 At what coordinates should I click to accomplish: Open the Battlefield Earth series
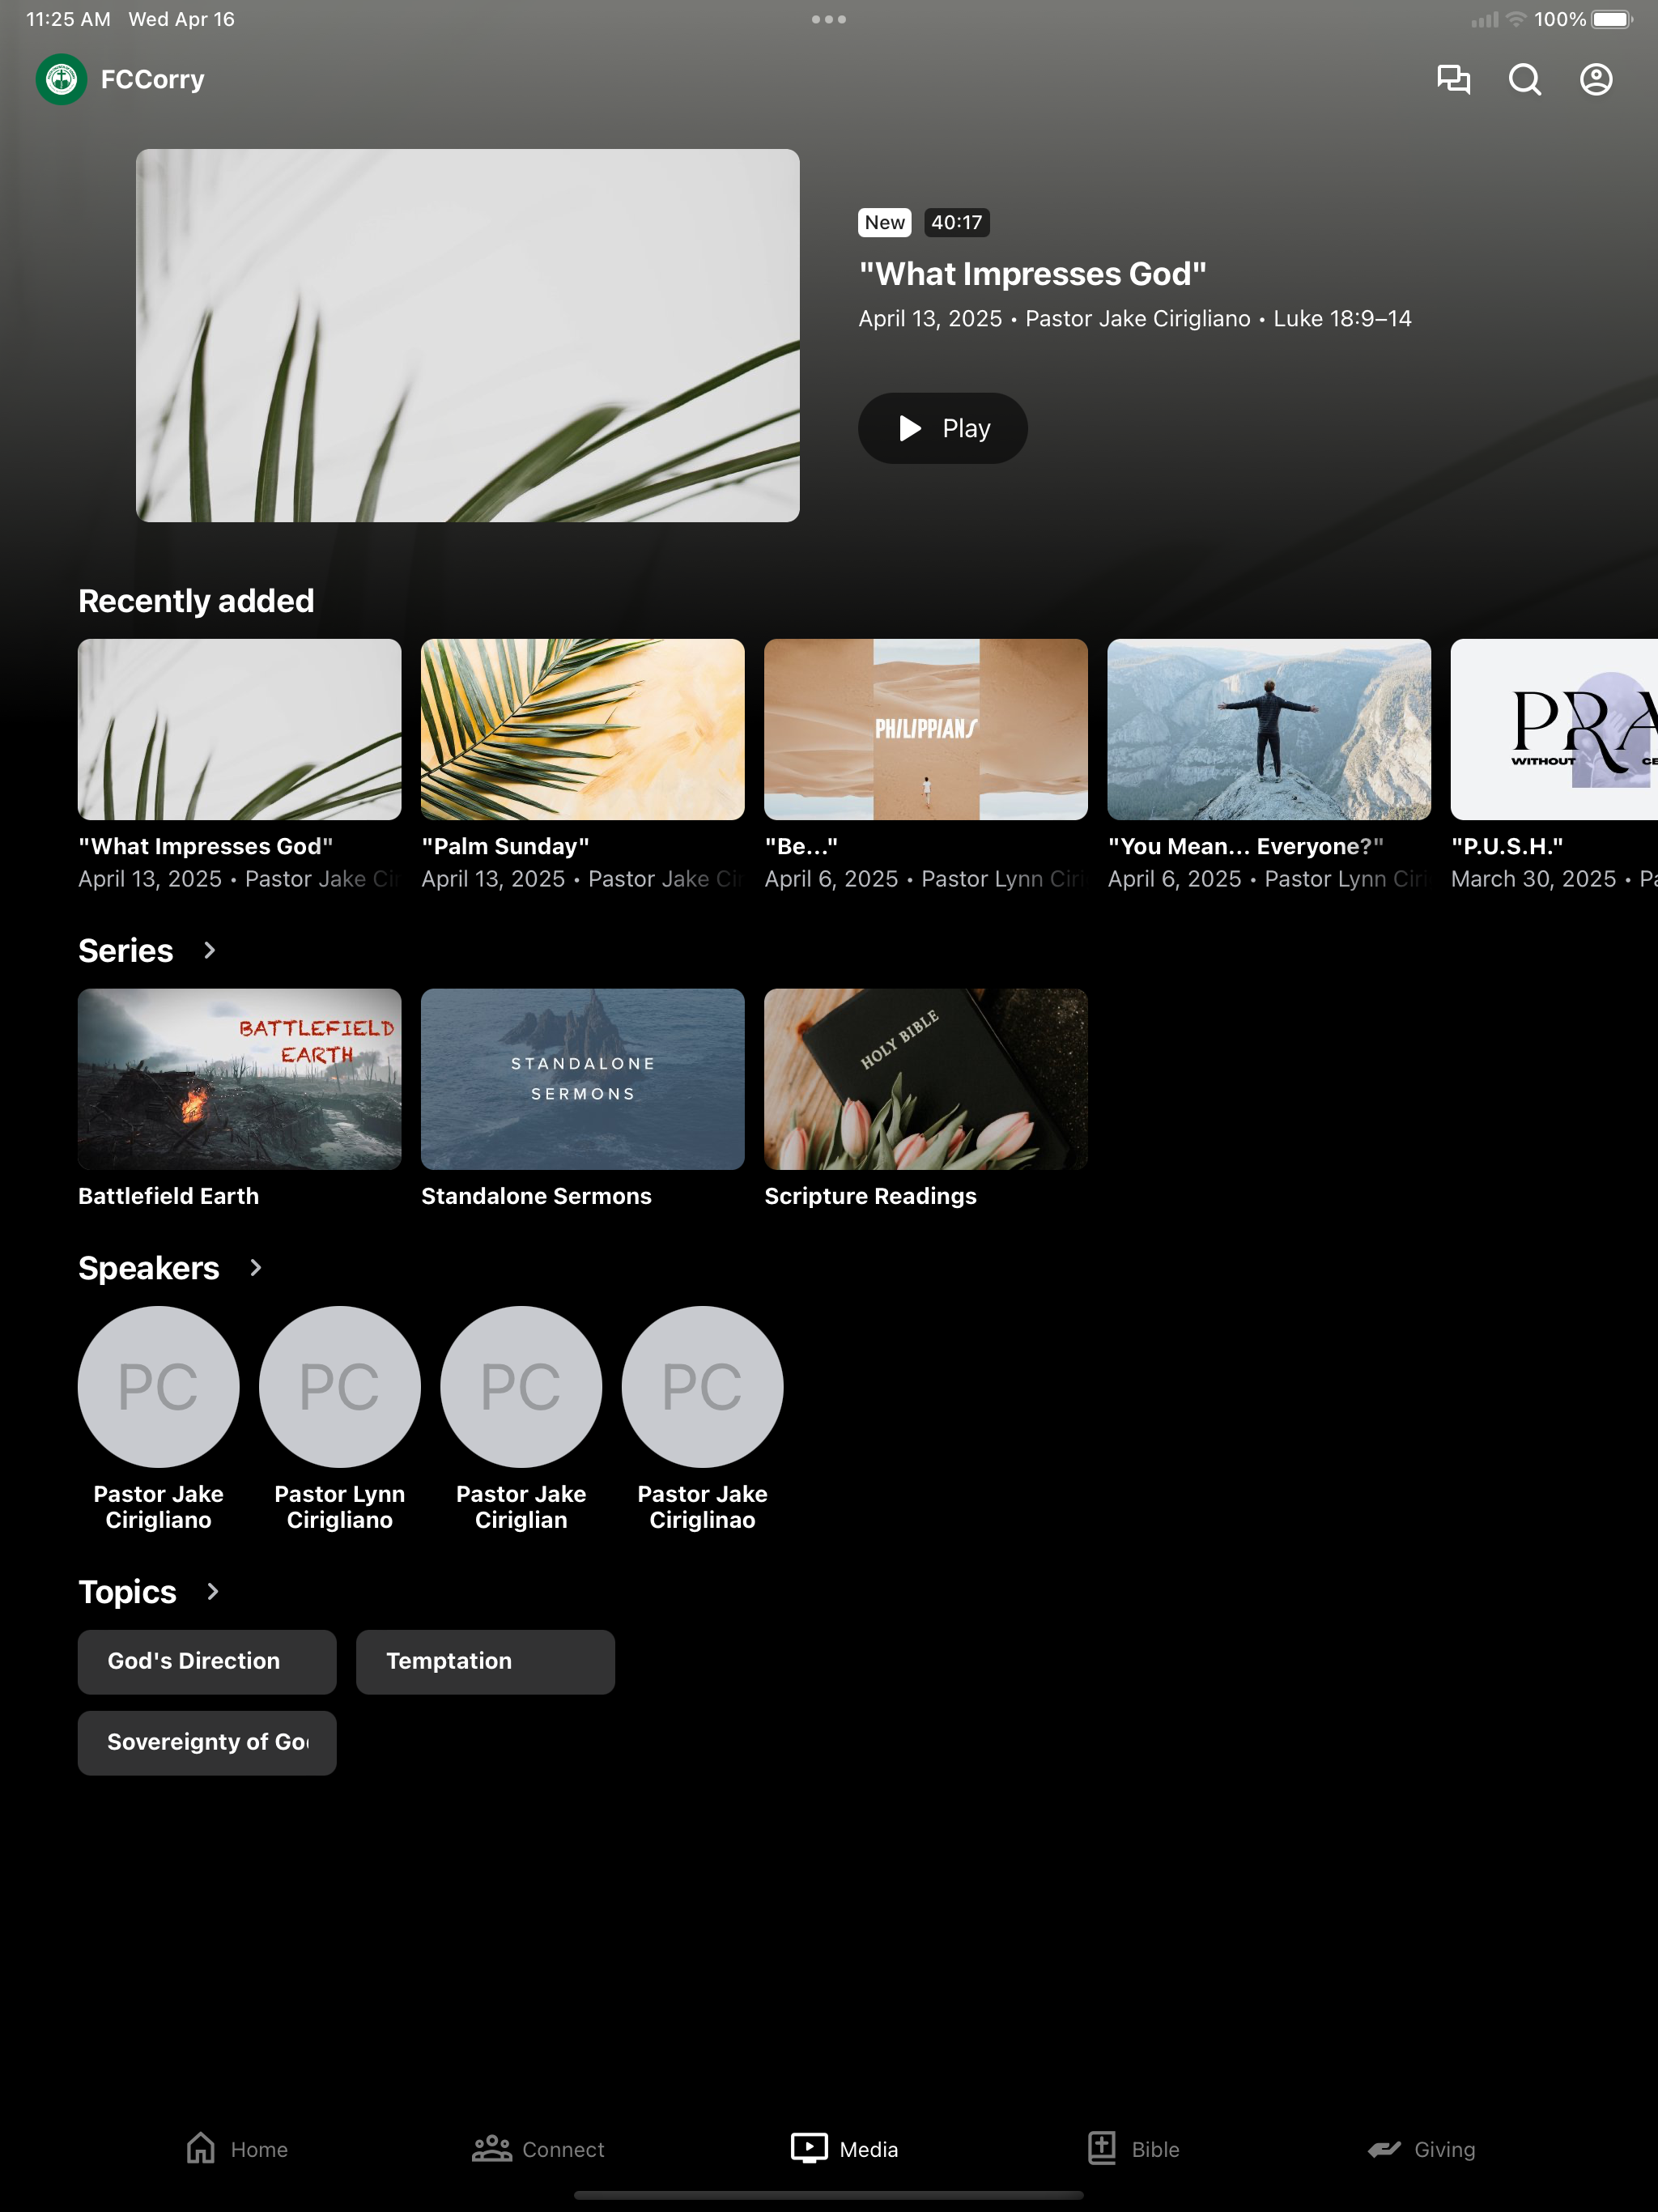coord(240,1079)
